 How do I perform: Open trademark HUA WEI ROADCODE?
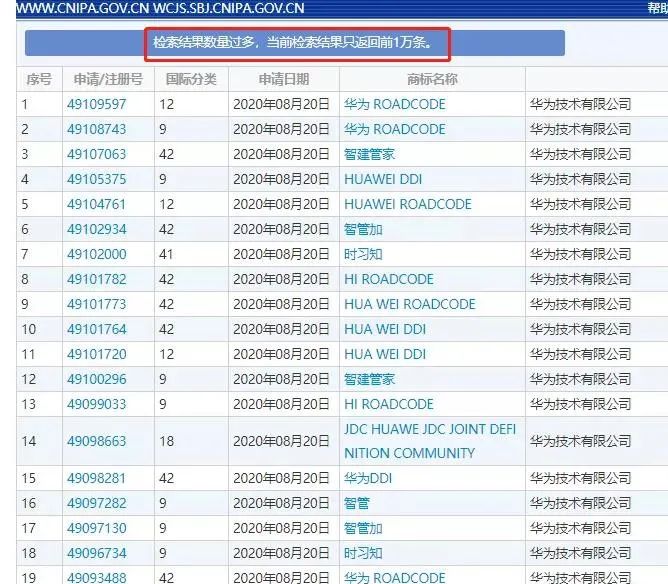tap(410, 305)
